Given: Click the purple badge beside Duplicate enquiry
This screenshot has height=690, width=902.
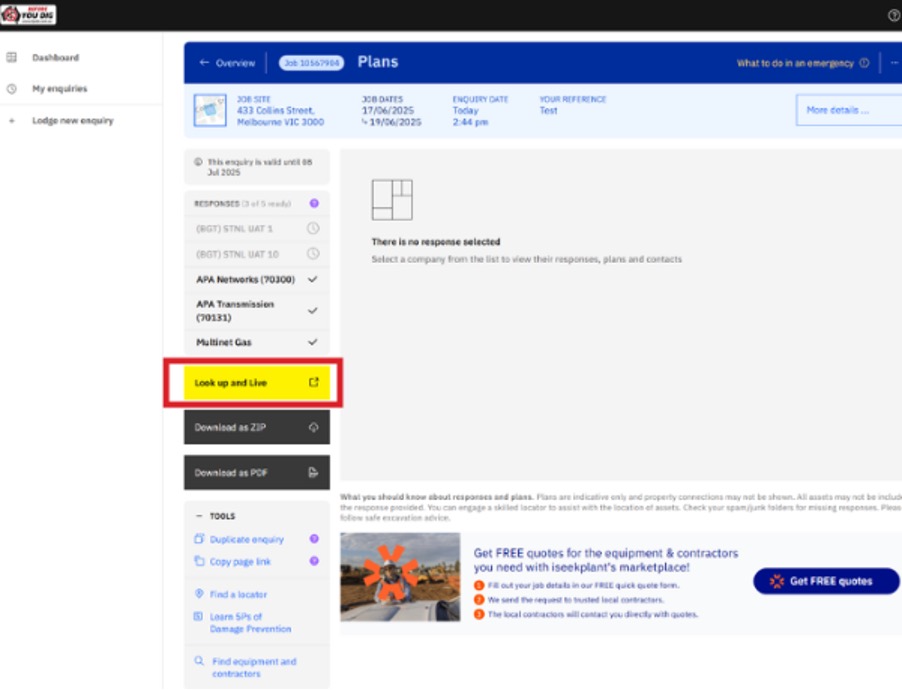Looking at the screenshot, I should tap(314, 539).
